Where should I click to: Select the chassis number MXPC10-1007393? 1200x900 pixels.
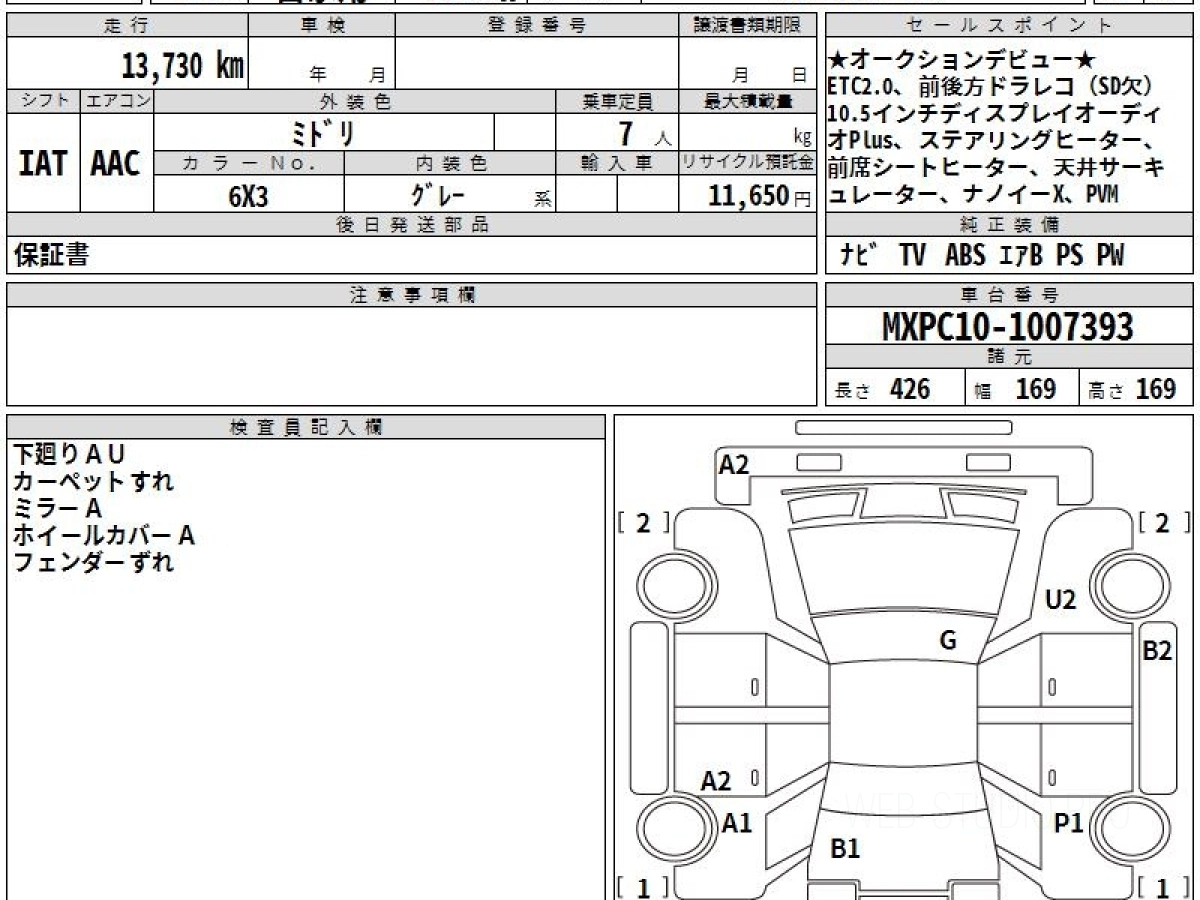1008,327
